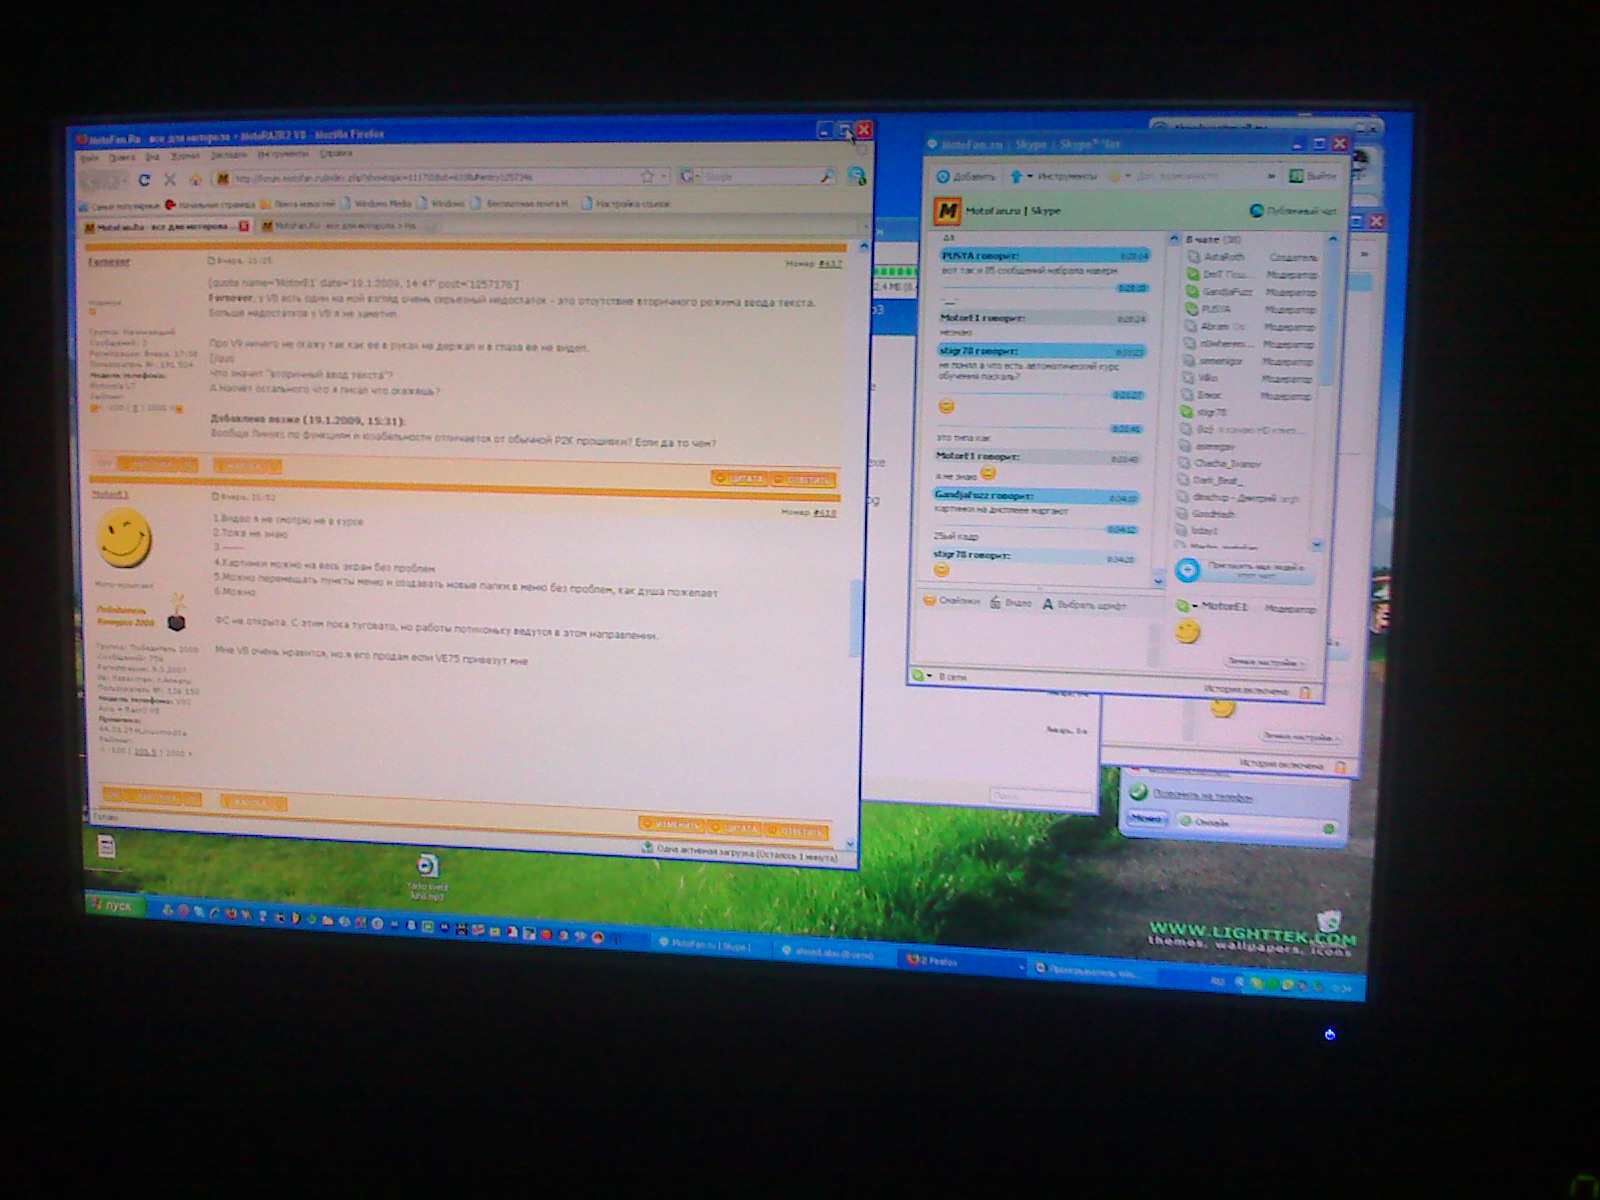Open the text document icon on desktop
The width and height of the screenshot is (1600, 1200).
(106, 848)
